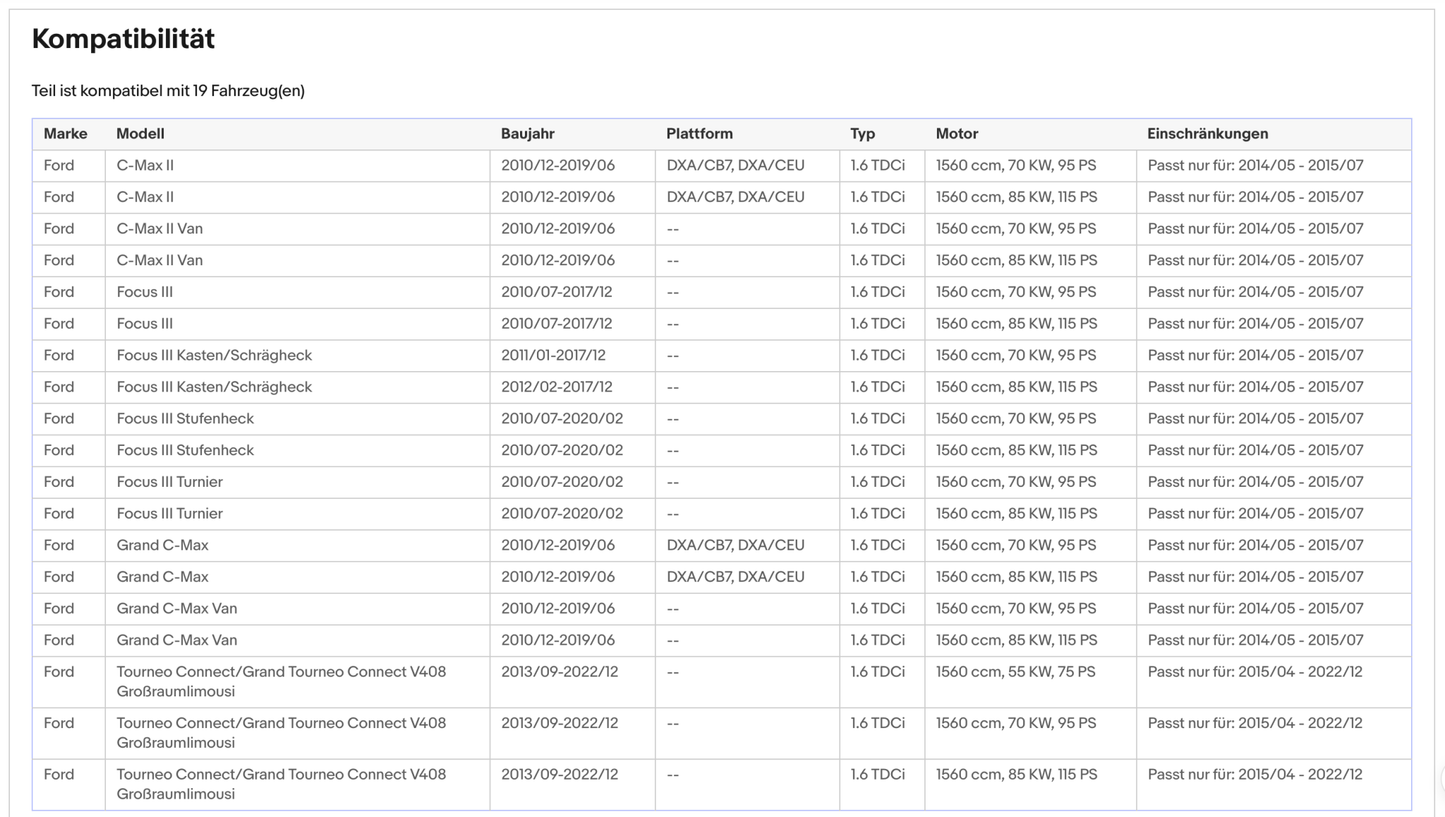Click the Plattform column header
Viewport: 1445px width, 817px height.
tap(699, 134)
